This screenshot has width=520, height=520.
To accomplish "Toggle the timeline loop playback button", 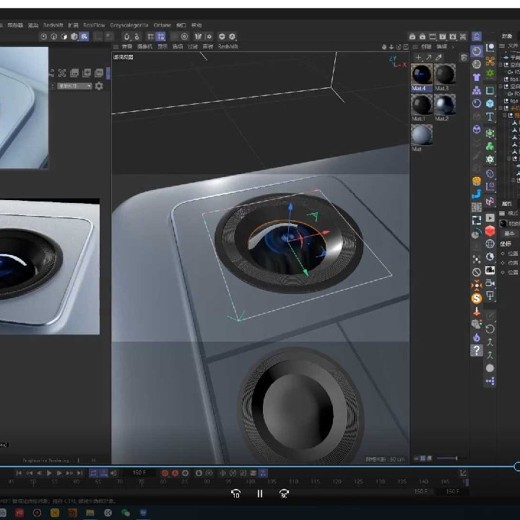I will tap(93, 473).
